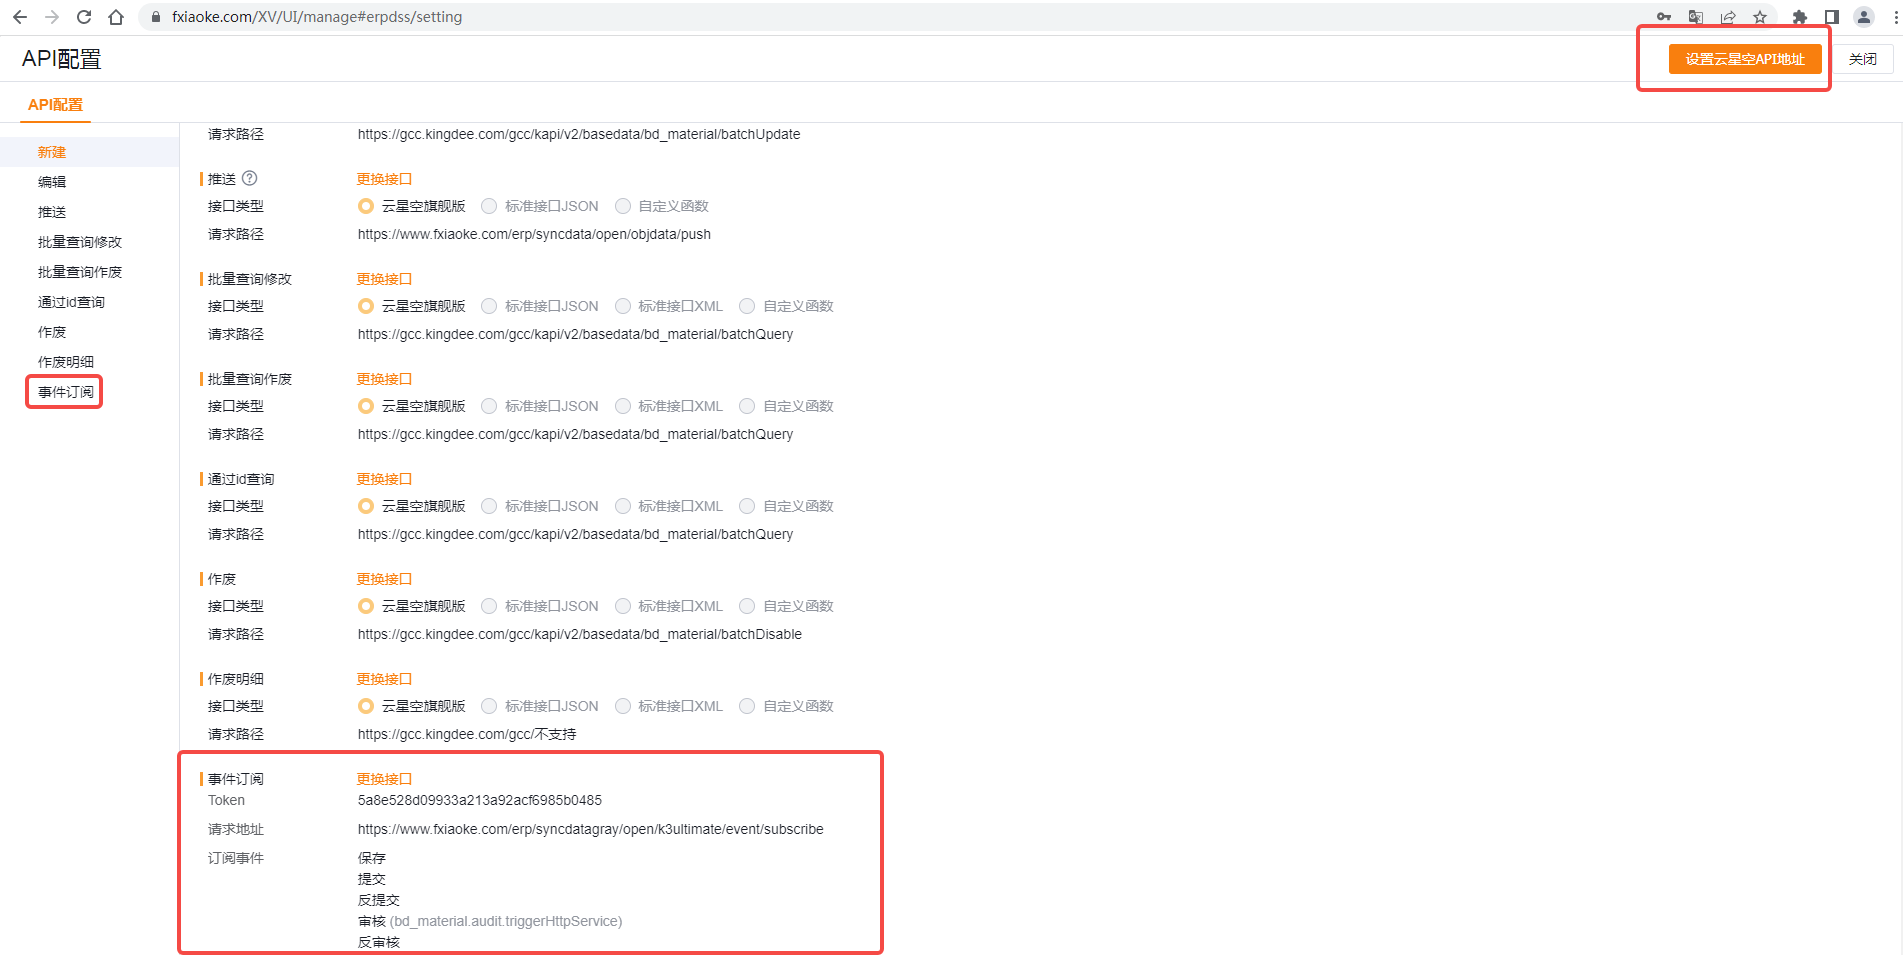Click the batchUpdate request path text
Viewport: 1903px width, 955px height.
579,134
